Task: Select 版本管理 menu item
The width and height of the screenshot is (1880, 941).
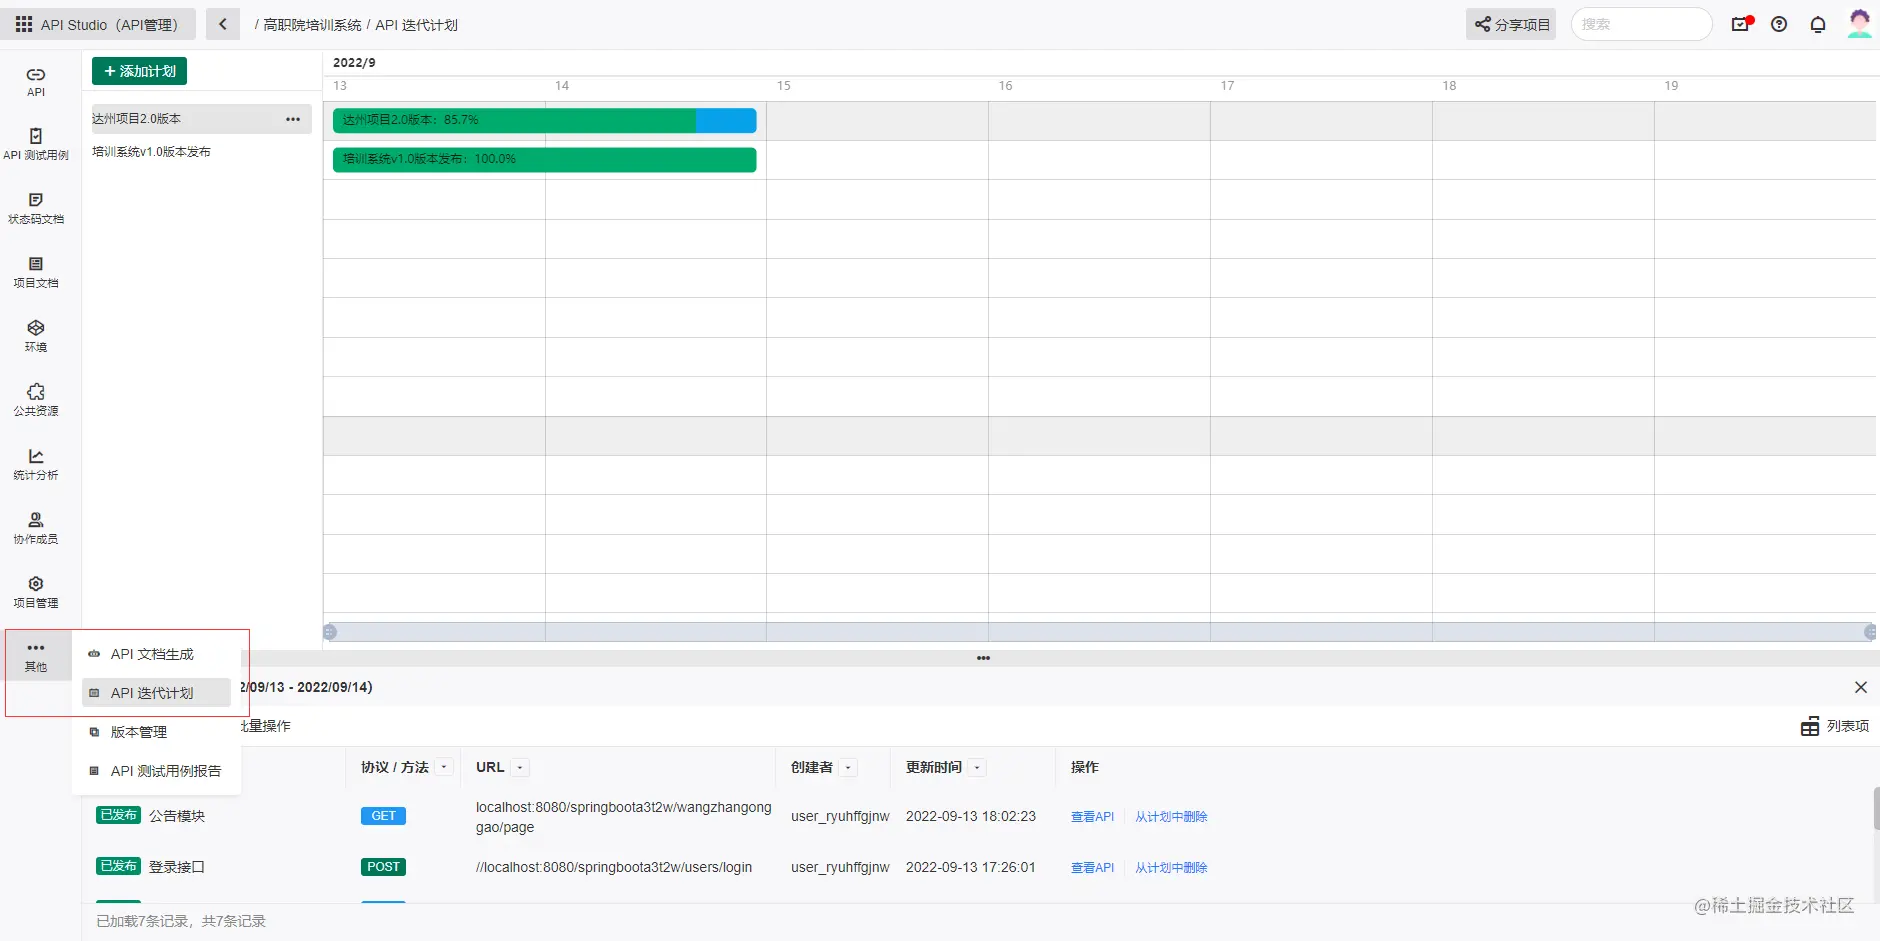Action: pos(157,732)
